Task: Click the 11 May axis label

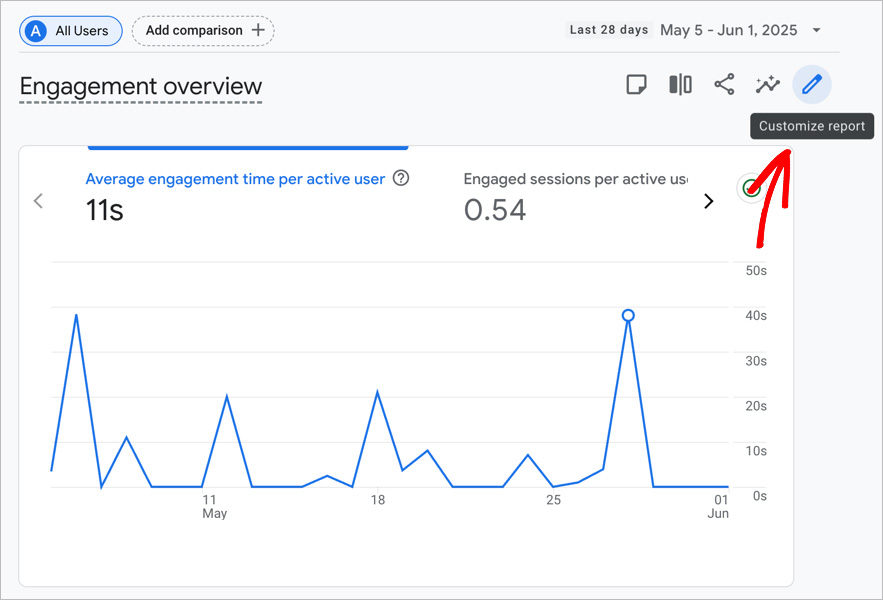Action: (x=215, y=506)
